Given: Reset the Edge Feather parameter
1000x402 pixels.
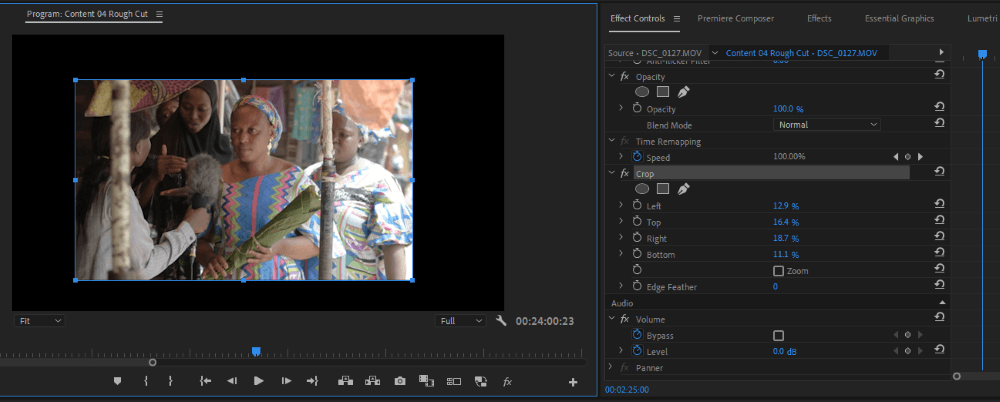Looking at the screenshot, I should 939,284.
